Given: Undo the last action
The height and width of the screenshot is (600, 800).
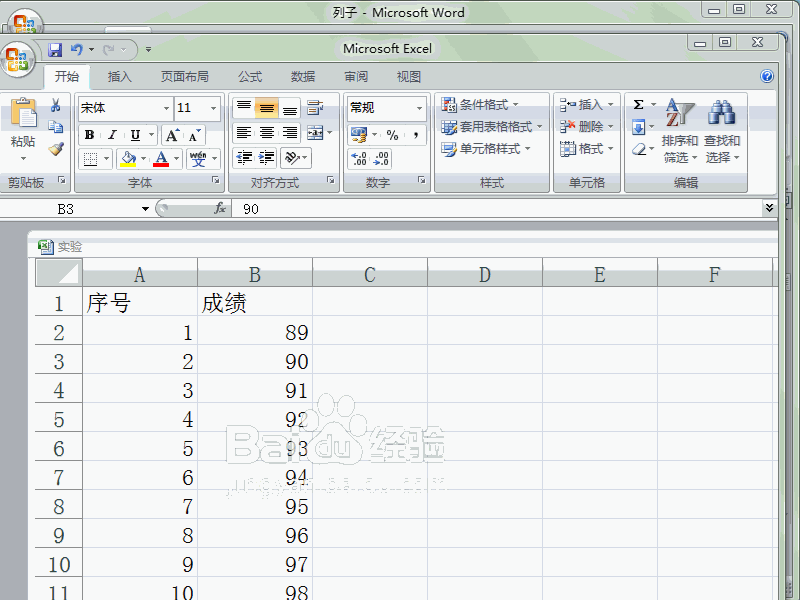Looking at the screenshot, I should click(77, 49).
